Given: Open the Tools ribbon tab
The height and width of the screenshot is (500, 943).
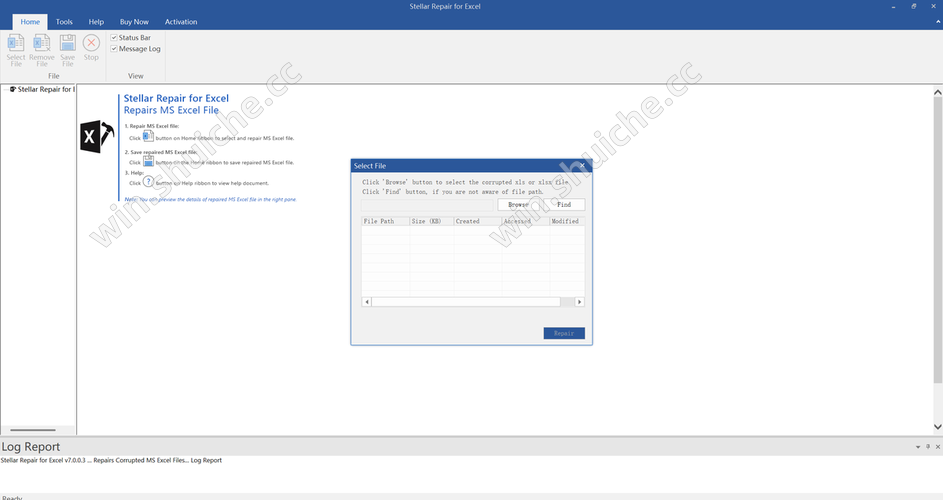Looking at the screenshot, I should click(64, 22).
